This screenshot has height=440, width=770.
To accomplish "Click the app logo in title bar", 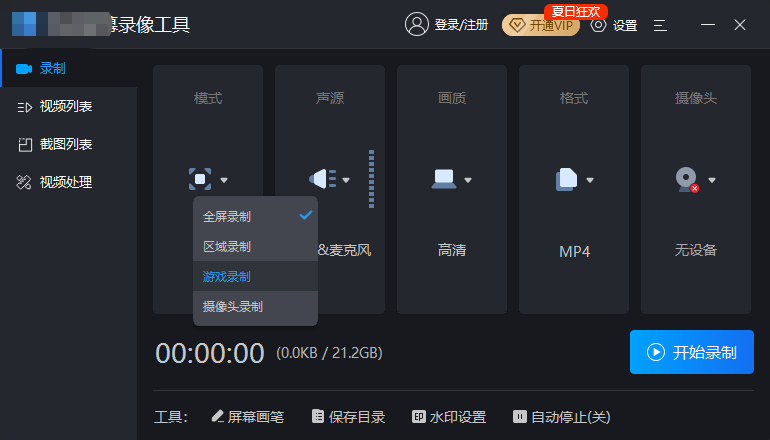I will click(24, 24).
